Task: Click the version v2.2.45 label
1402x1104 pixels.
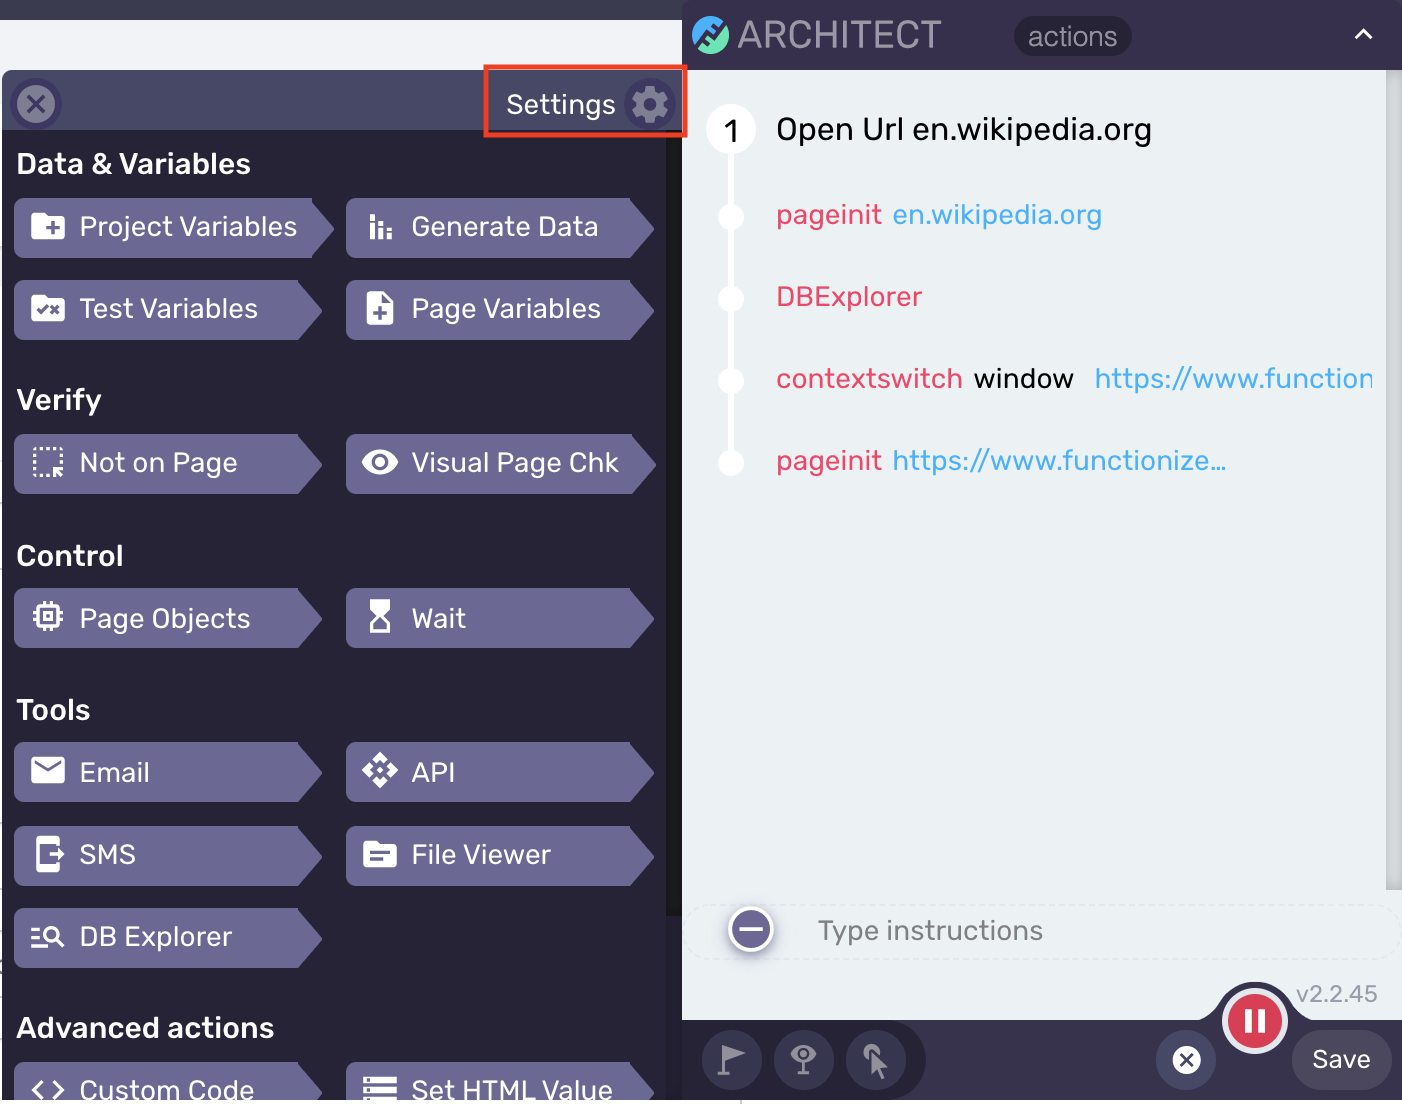Action: pos(1337,994)
